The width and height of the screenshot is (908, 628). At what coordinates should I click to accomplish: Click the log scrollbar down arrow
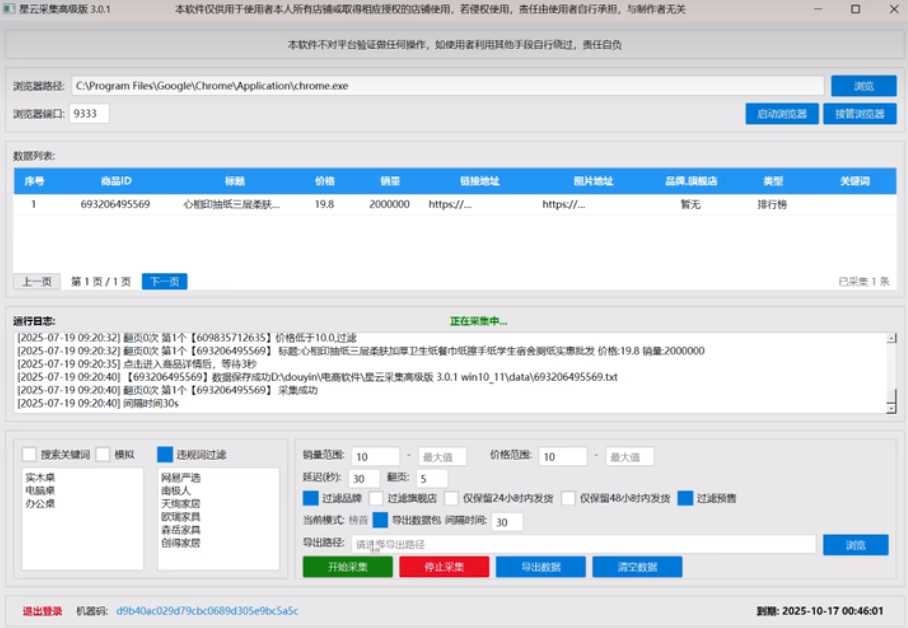(891, 406)
